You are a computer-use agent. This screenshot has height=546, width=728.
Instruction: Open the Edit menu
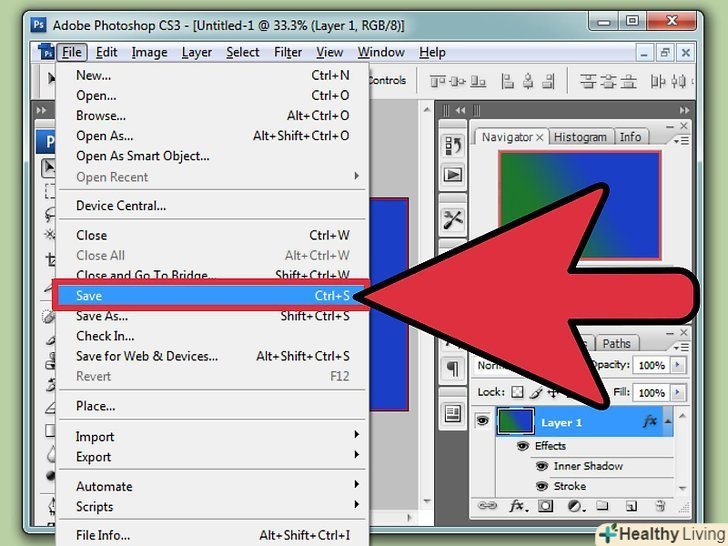pyautogui.click(x=106, y=52)
